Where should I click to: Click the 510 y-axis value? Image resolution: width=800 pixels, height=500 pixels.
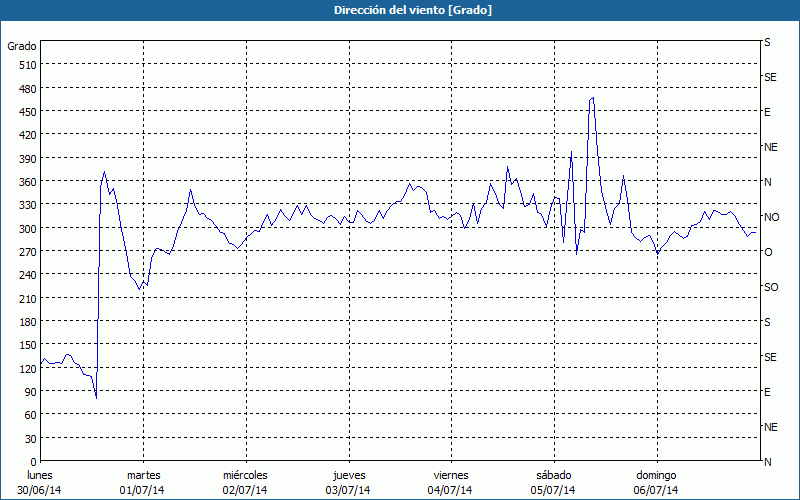coord(27,65)
